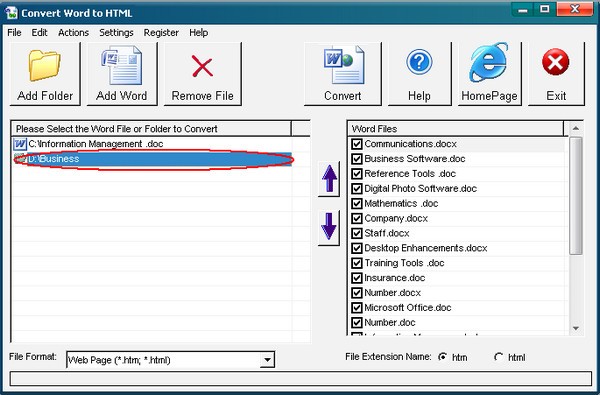Image resolution: width=600 pixels, height=395 pixels.
Task: Click the Word Files vertical scrollbar thumb
Action: coord(576,196)
